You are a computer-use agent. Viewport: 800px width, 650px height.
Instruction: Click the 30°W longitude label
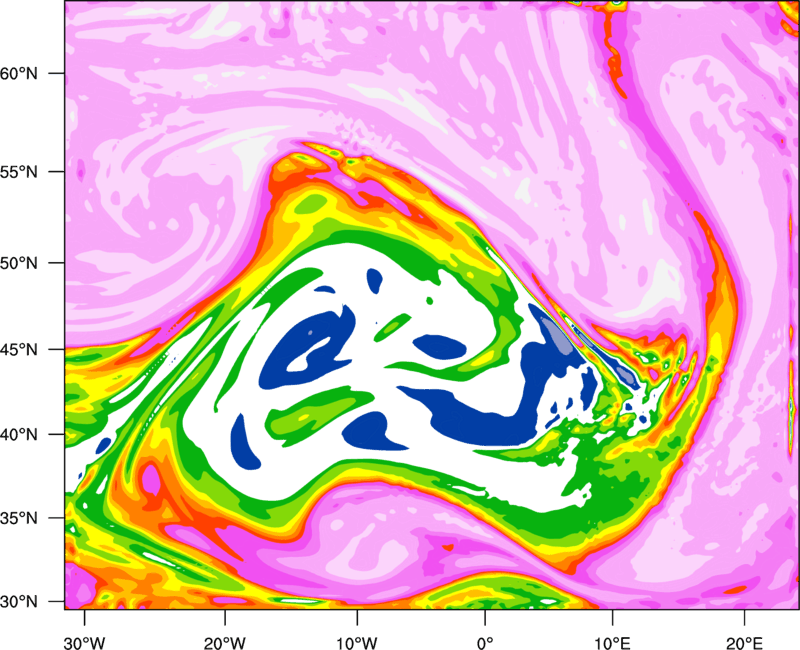[x=84, y=643]
